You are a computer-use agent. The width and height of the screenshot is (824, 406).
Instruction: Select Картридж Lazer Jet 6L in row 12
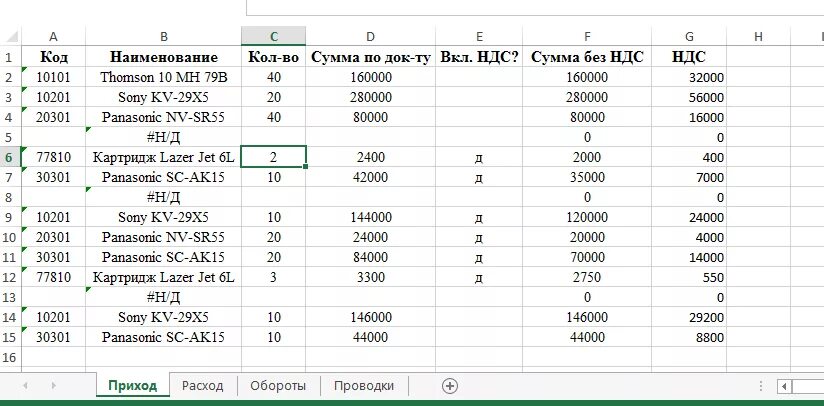coord(163,277)
